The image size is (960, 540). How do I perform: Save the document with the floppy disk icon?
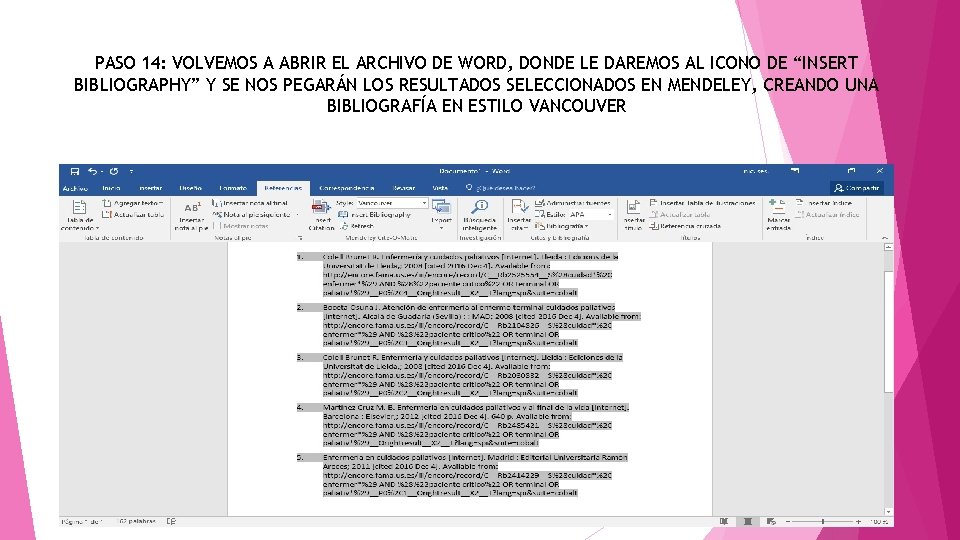click(x=75, y=171)
